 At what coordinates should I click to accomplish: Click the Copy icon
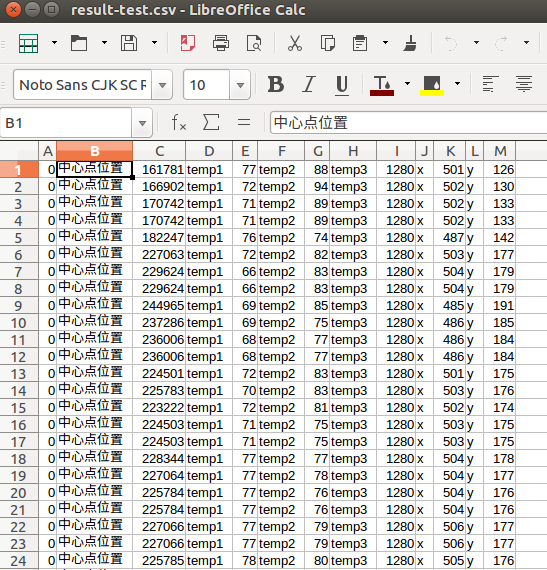point(327,43)
